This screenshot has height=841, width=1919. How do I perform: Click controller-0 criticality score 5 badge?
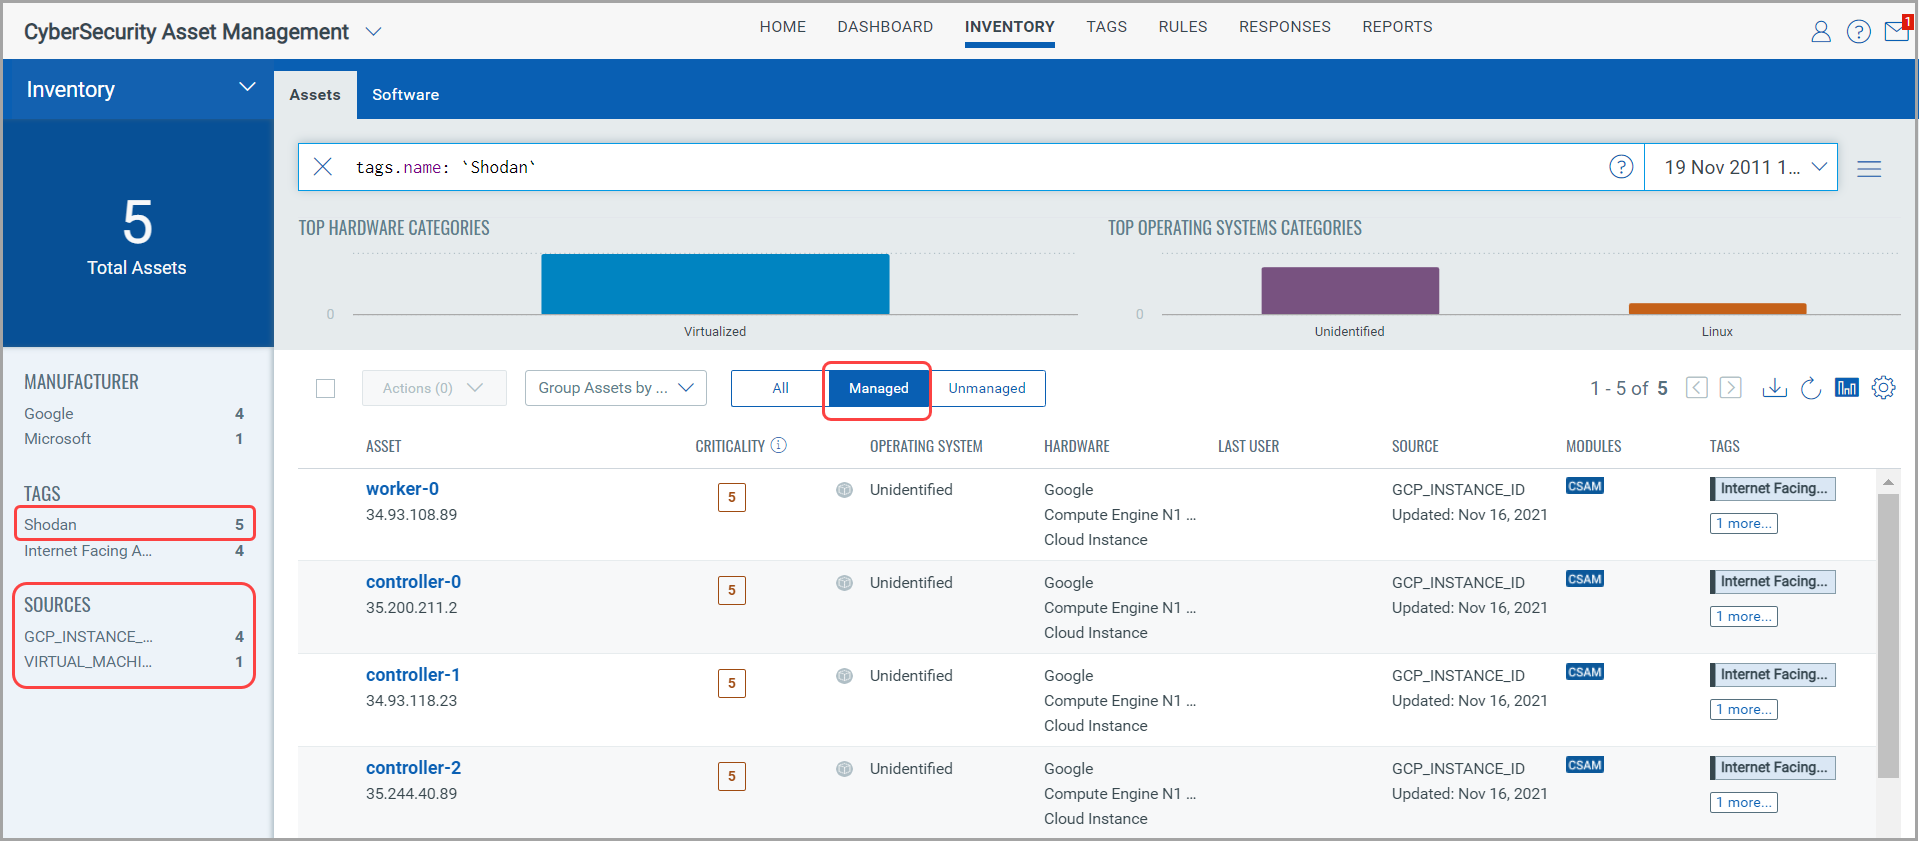(732, 590)
